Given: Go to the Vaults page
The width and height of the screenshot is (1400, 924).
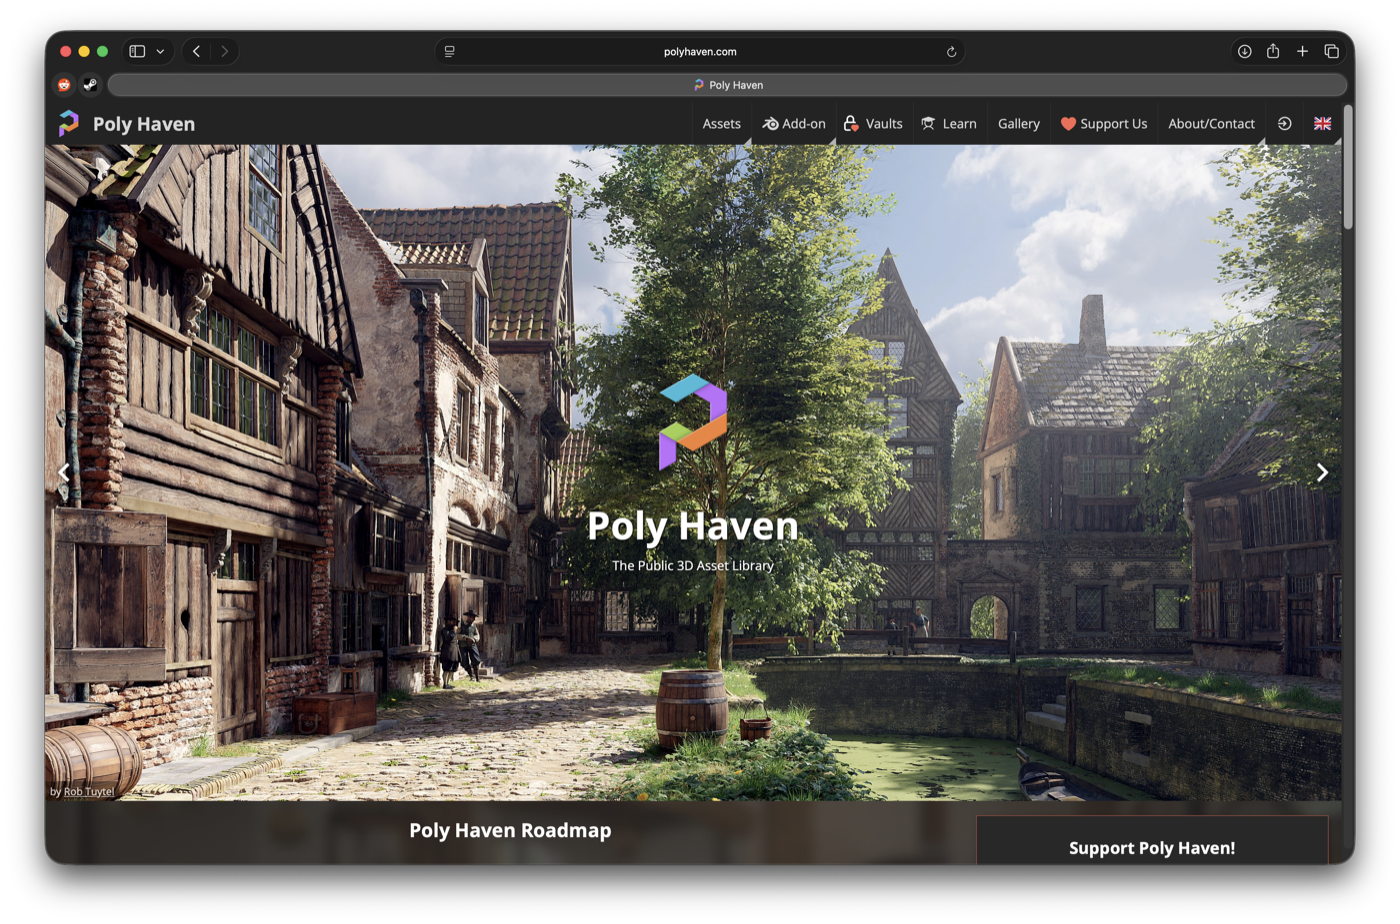Looking at the screenshot, I should [873, 124].
